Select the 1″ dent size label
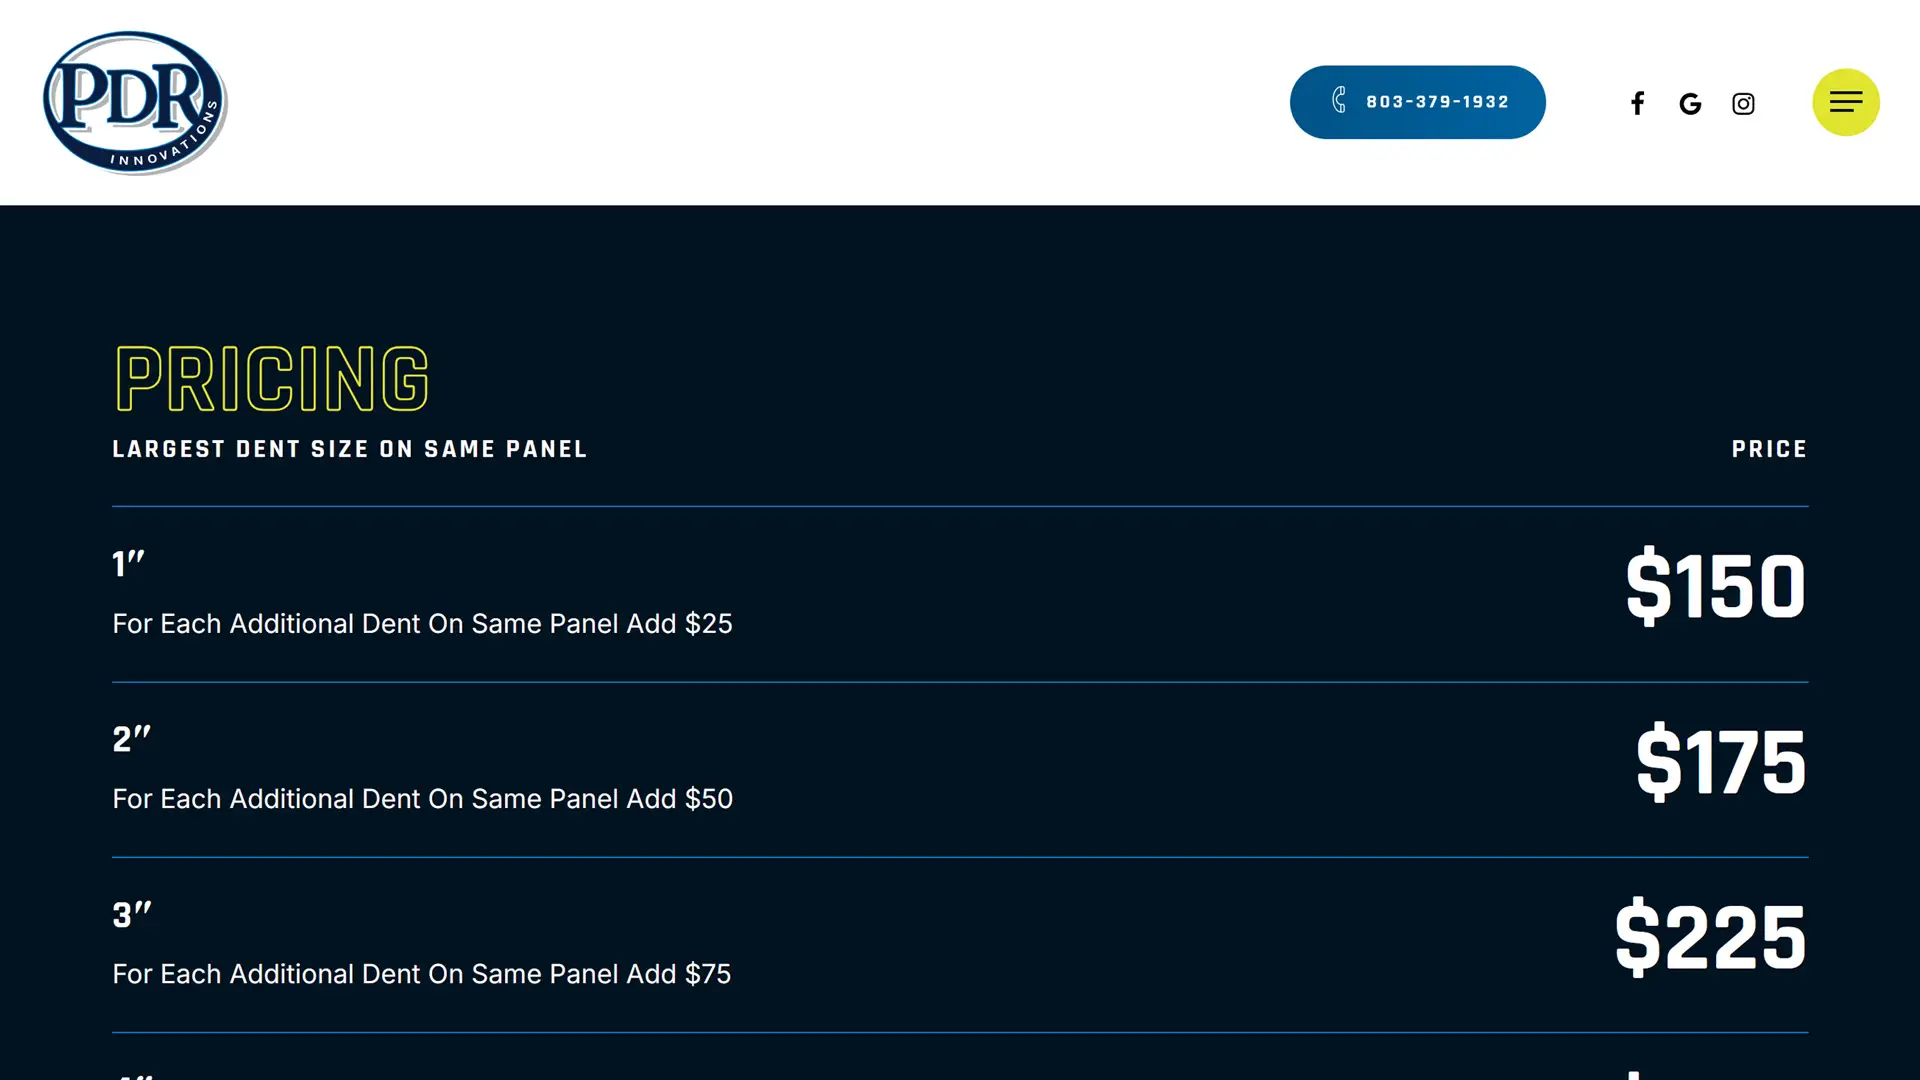 coord(128,564)
